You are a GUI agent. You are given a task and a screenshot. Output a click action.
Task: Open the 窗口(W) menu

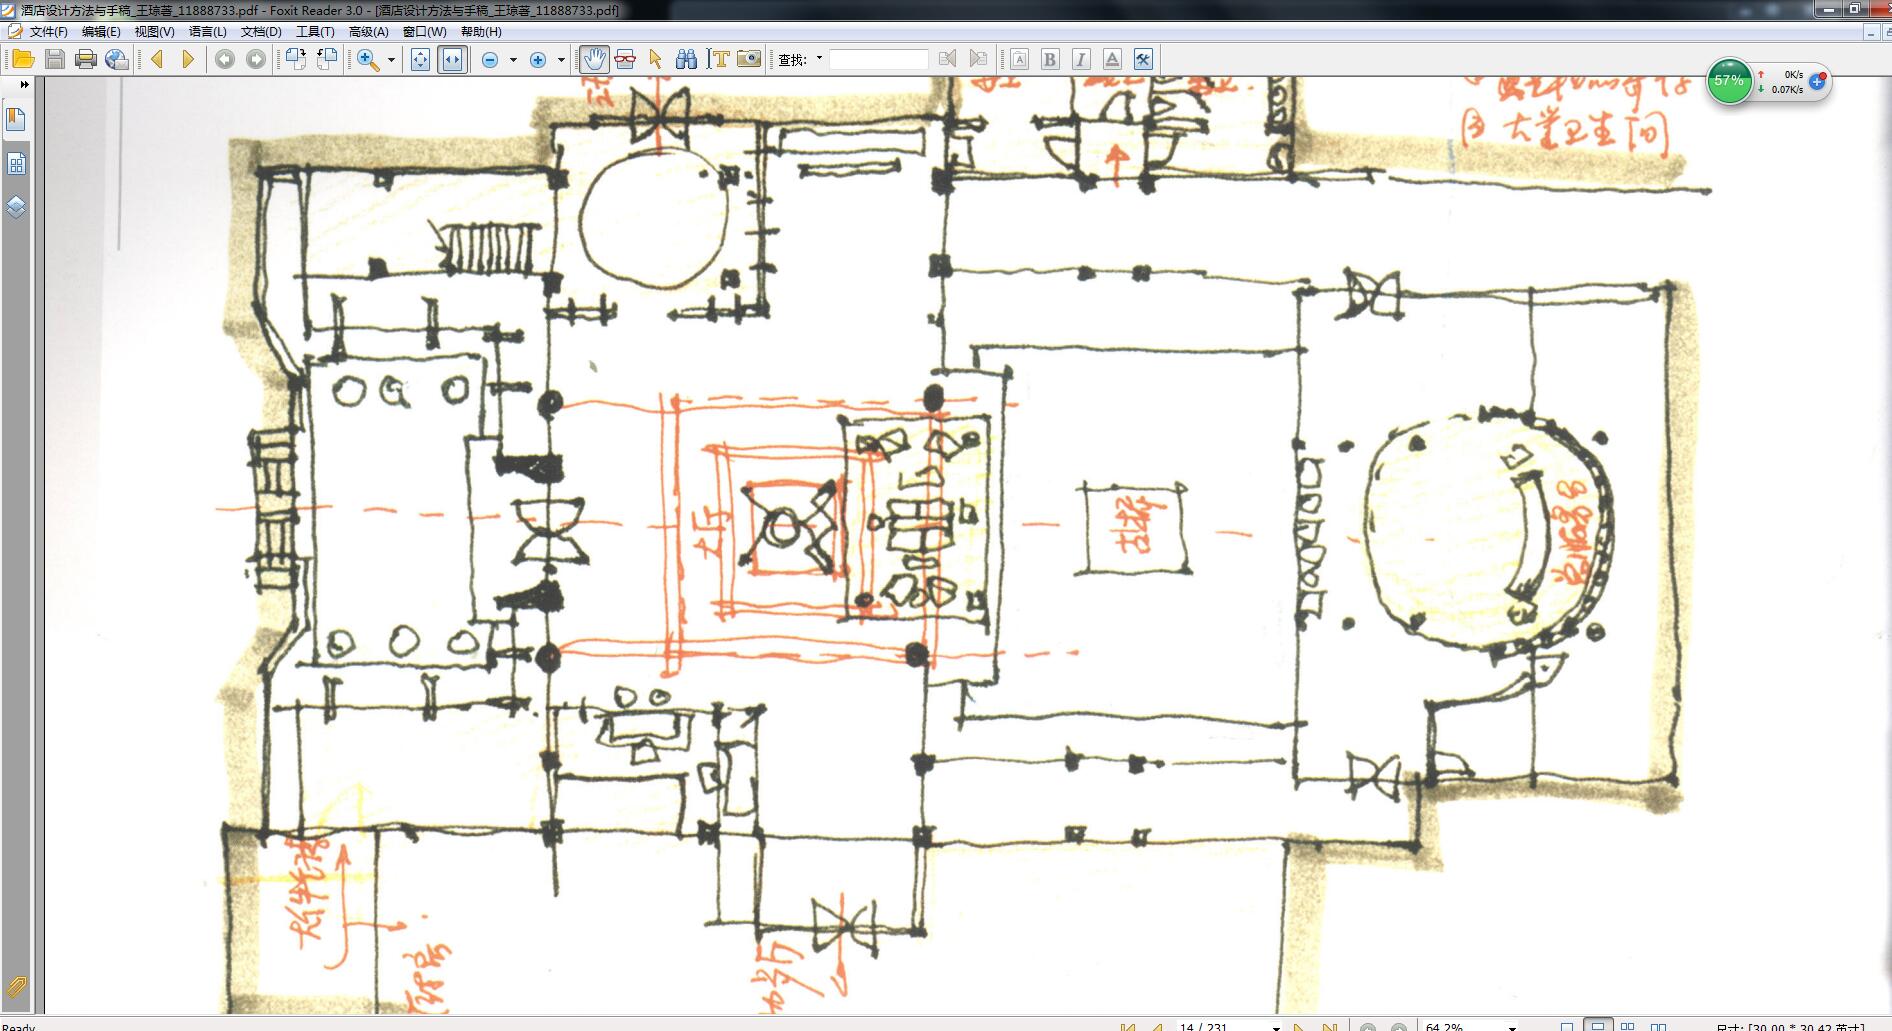tap(424, 32)
